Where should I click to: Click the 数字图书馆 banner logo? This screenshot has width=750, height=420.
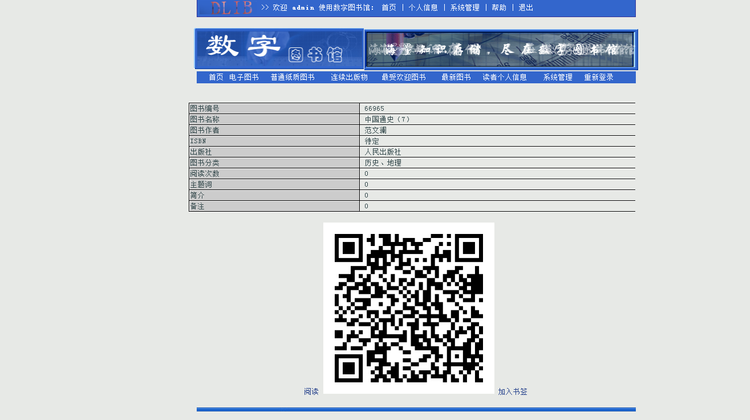pos(279,49)
